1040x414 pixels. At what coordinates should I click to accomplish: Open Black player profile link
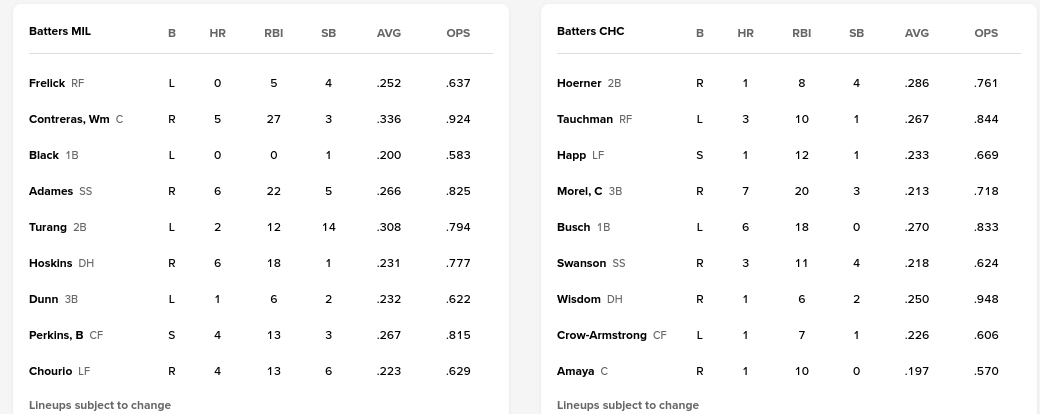(x=44, y=155)
